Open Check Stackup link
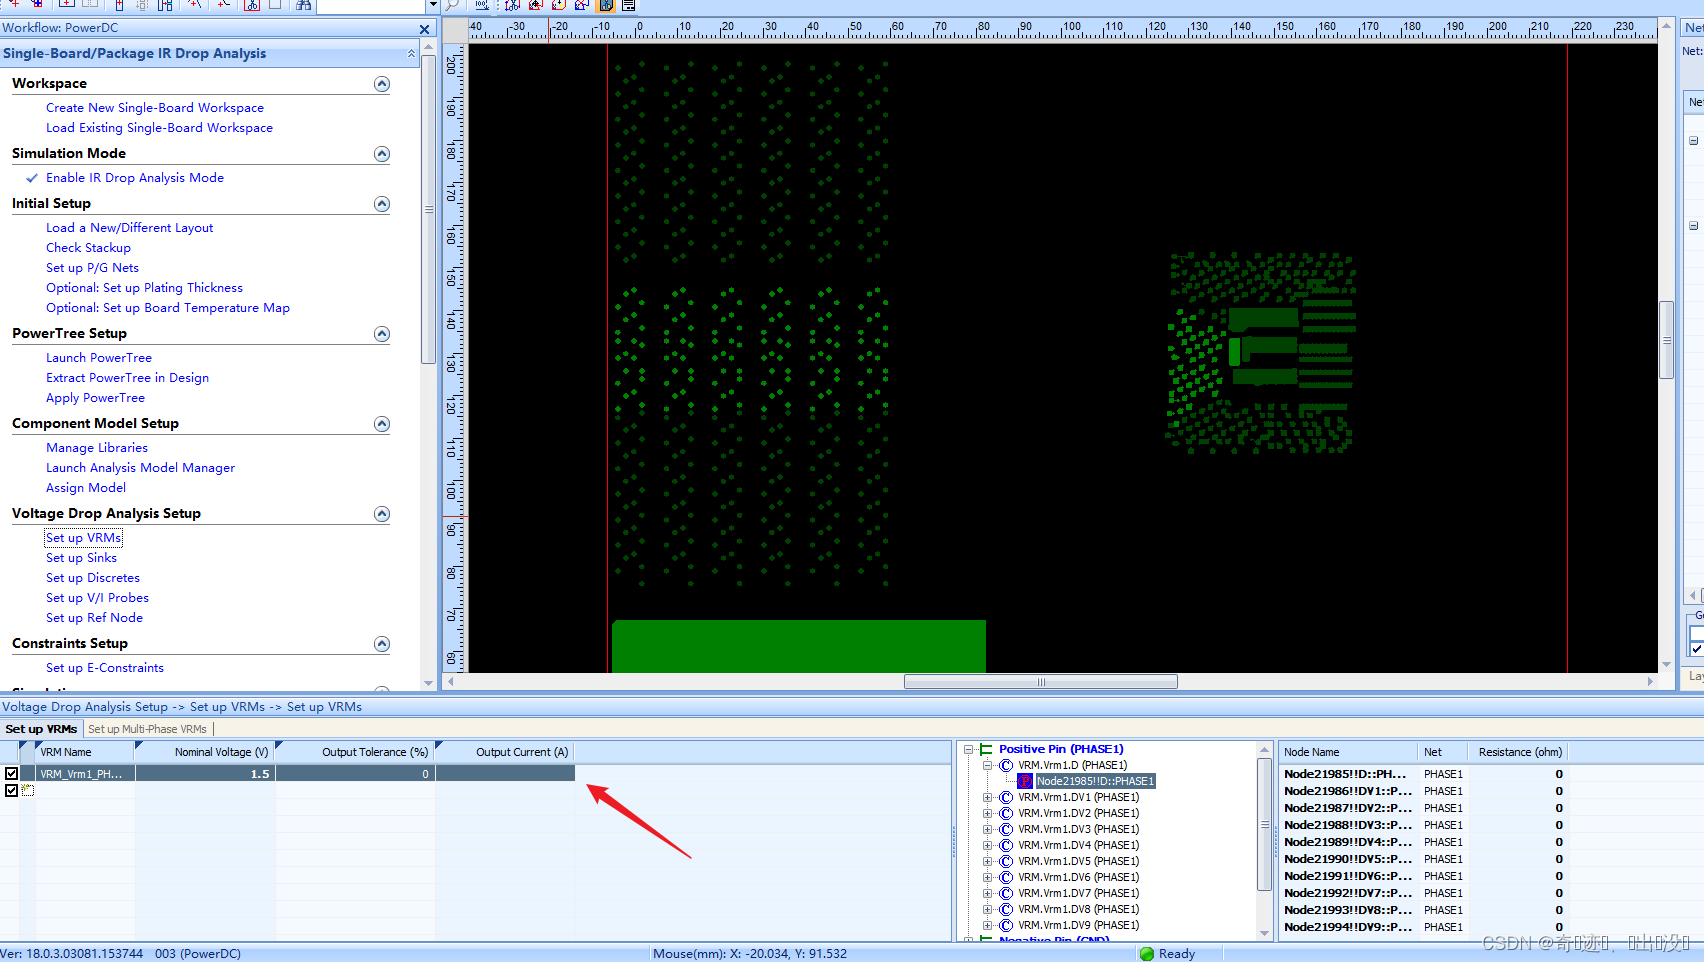The image size is (1704, 962). click(x=88, y=248)
